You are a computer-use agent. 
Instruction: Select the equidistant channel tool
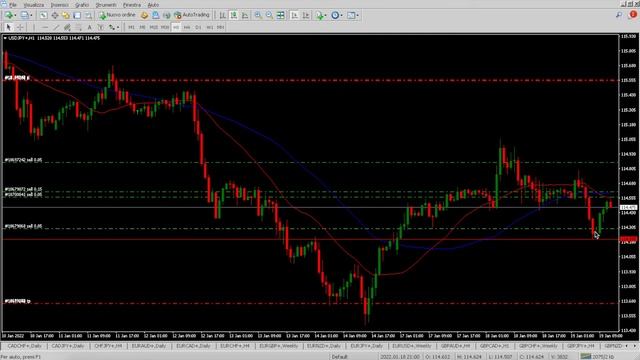click(x=67, y=27)
